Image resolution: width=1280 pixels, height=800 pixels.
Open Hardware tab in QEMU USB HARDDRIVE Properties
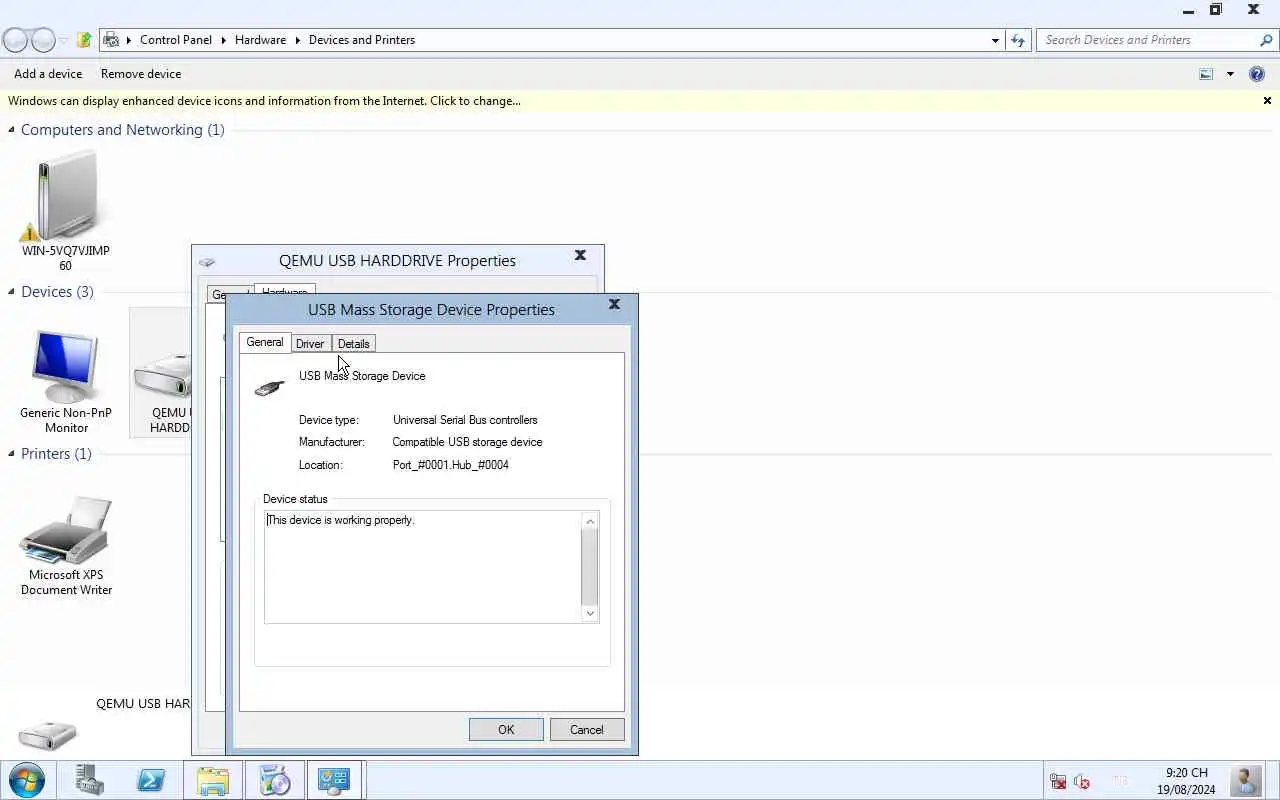pos(285,292)
